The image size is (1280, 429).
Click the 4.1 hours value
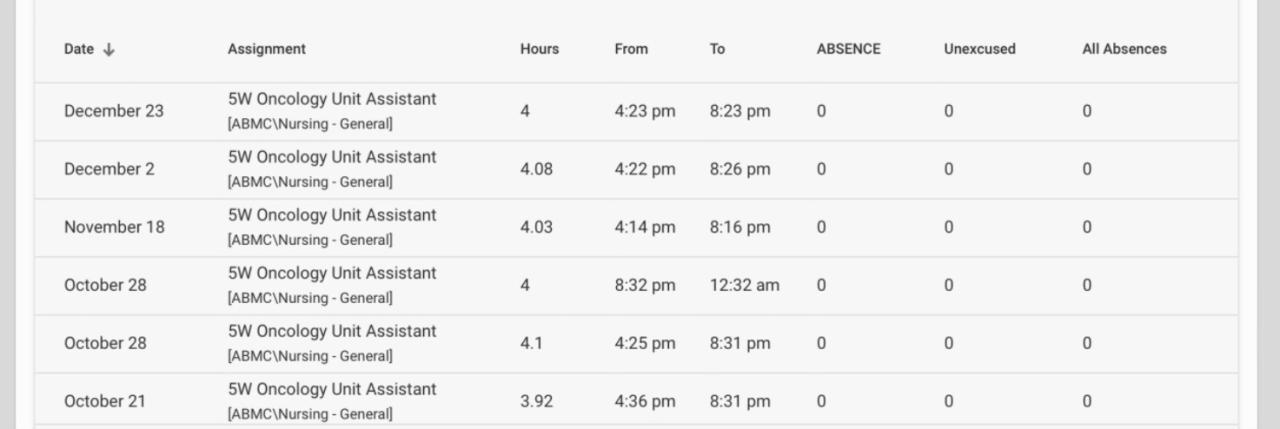tap(531, 343)
